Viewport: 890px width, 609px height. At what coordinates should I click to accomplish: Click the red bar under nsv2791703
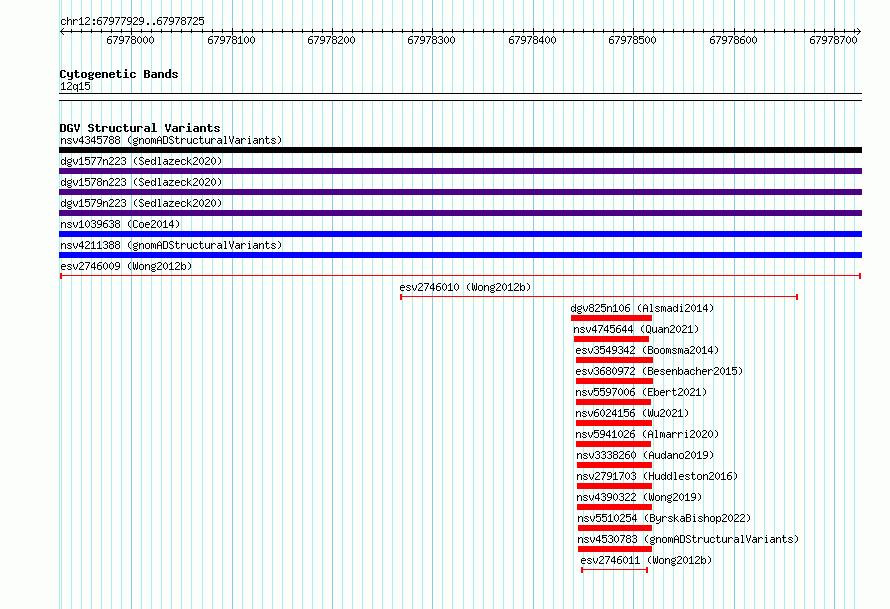coord(614,486)
